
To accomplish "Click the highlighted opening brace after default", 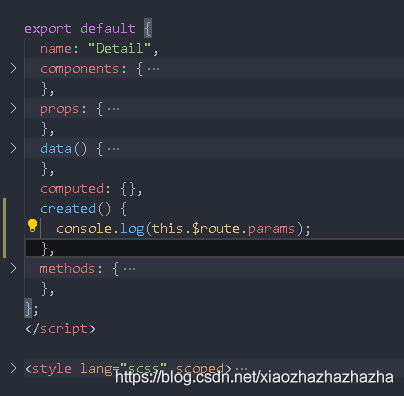I will pos(148,28).
